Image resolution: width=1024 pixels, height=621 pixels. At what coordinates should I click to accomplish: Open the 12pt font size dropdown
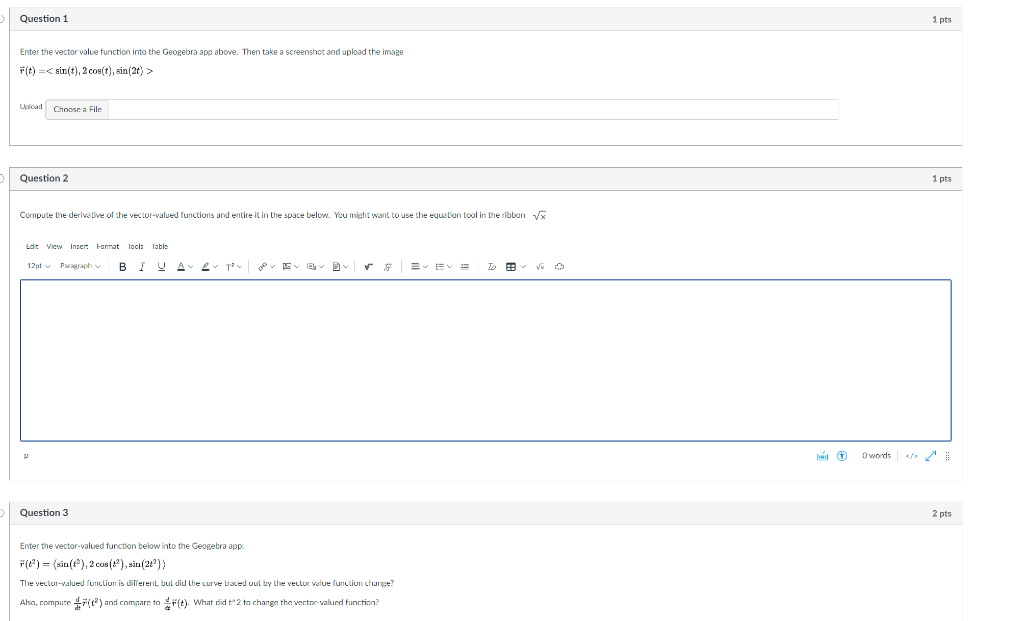tap(39, 266)
